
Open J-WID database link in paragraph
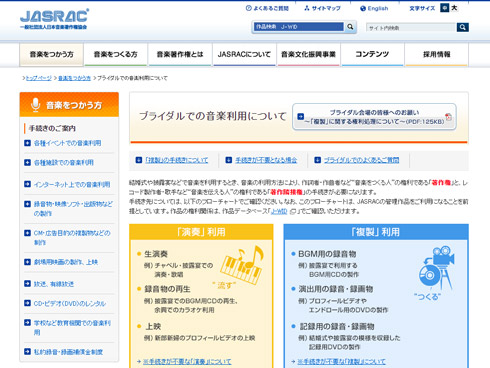pos(279,211)
